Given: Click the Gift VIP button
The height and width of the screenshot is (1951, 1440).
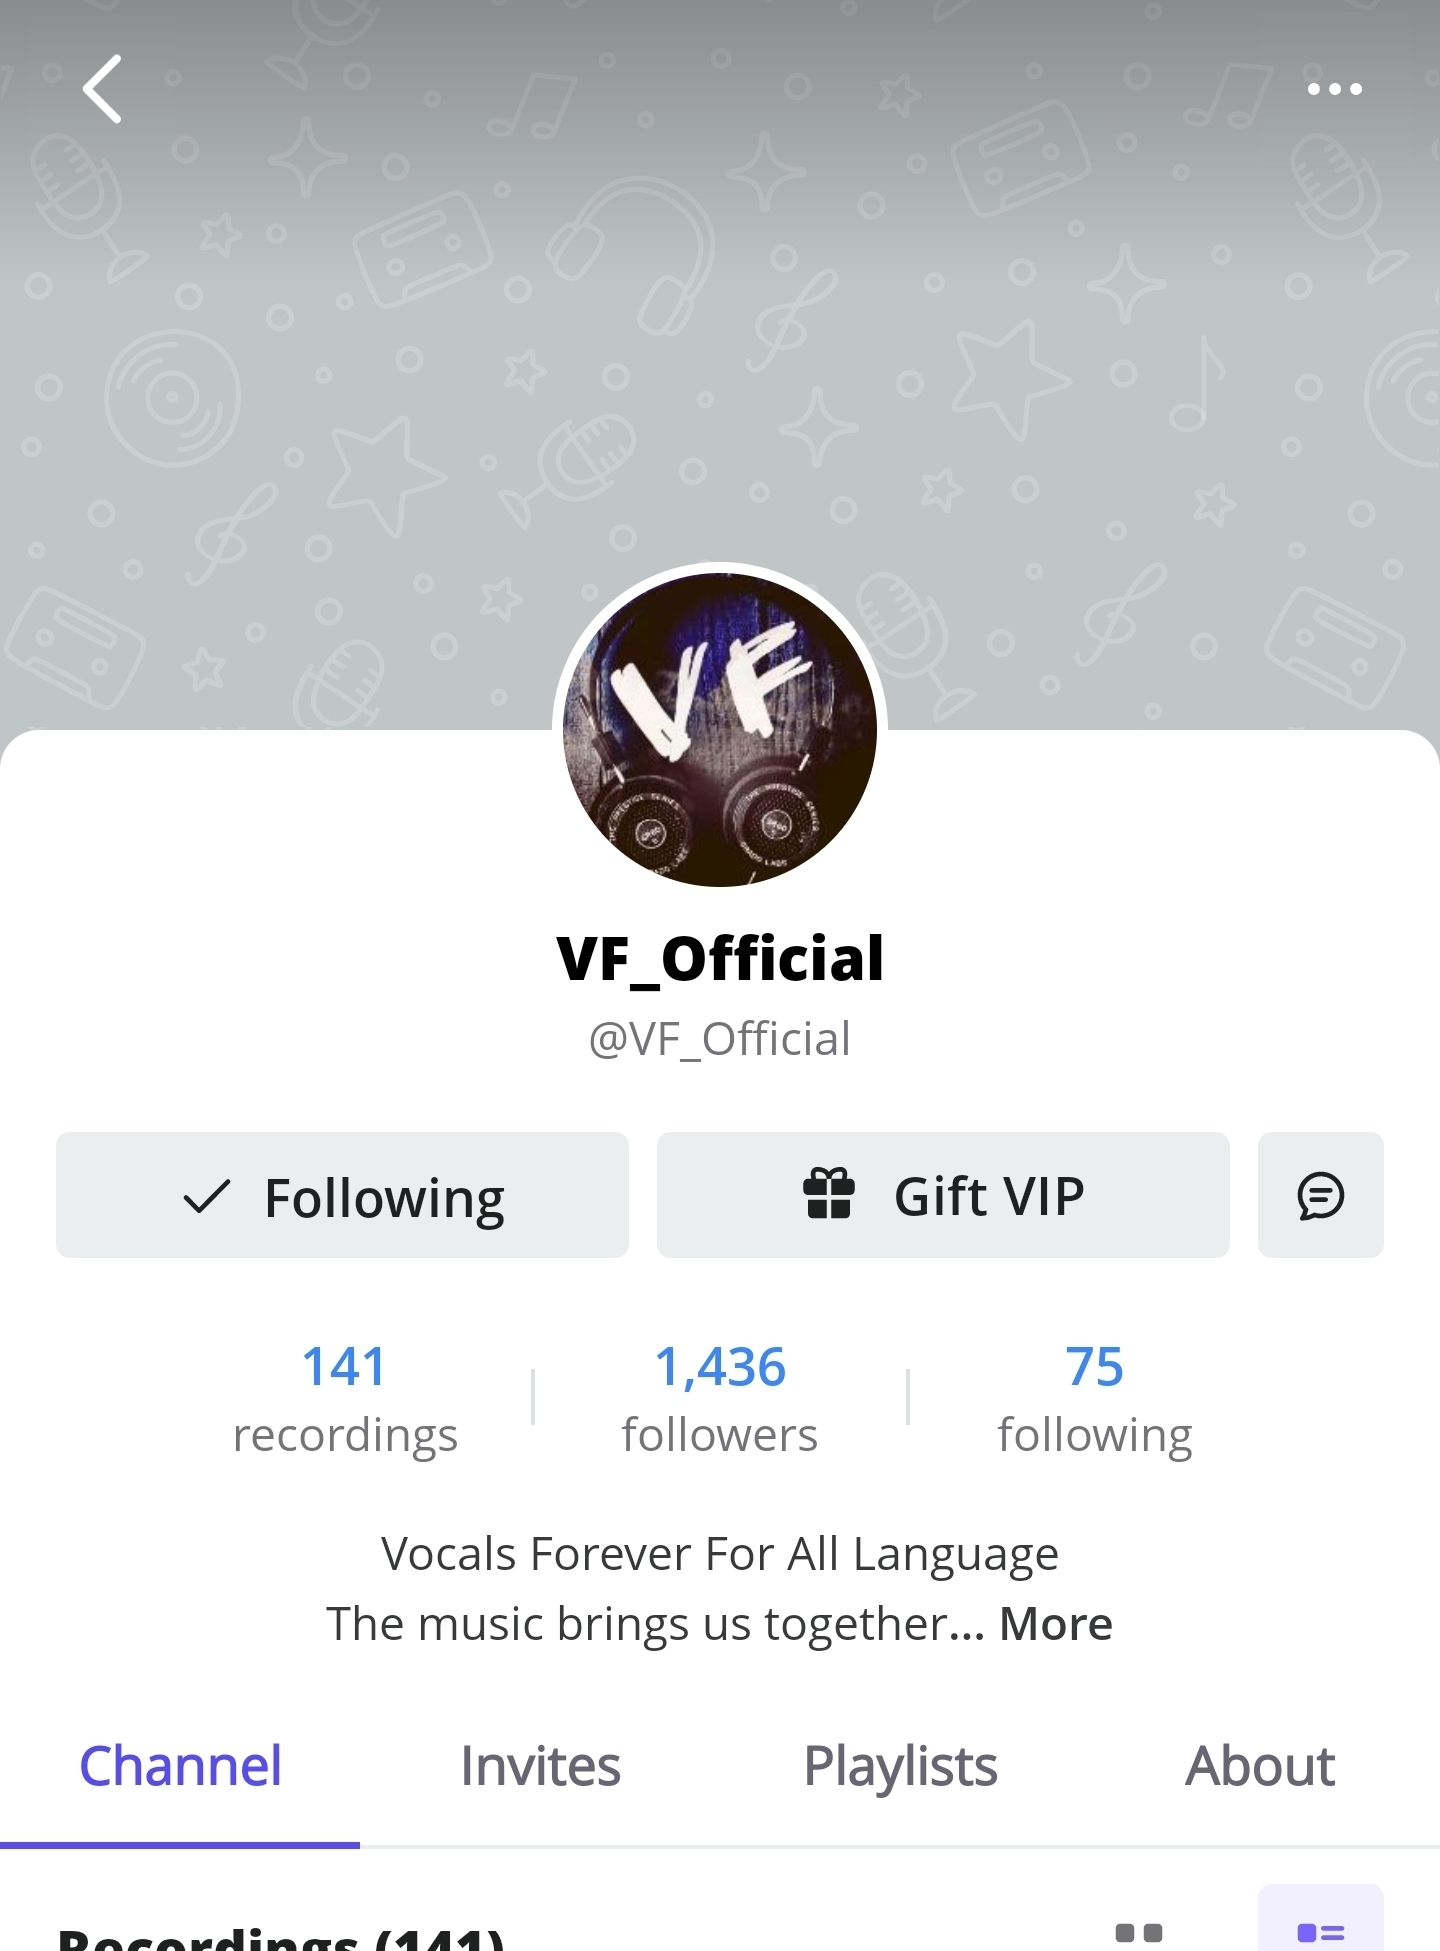Looking at the screenshot, I should [x=943, y=1195].
